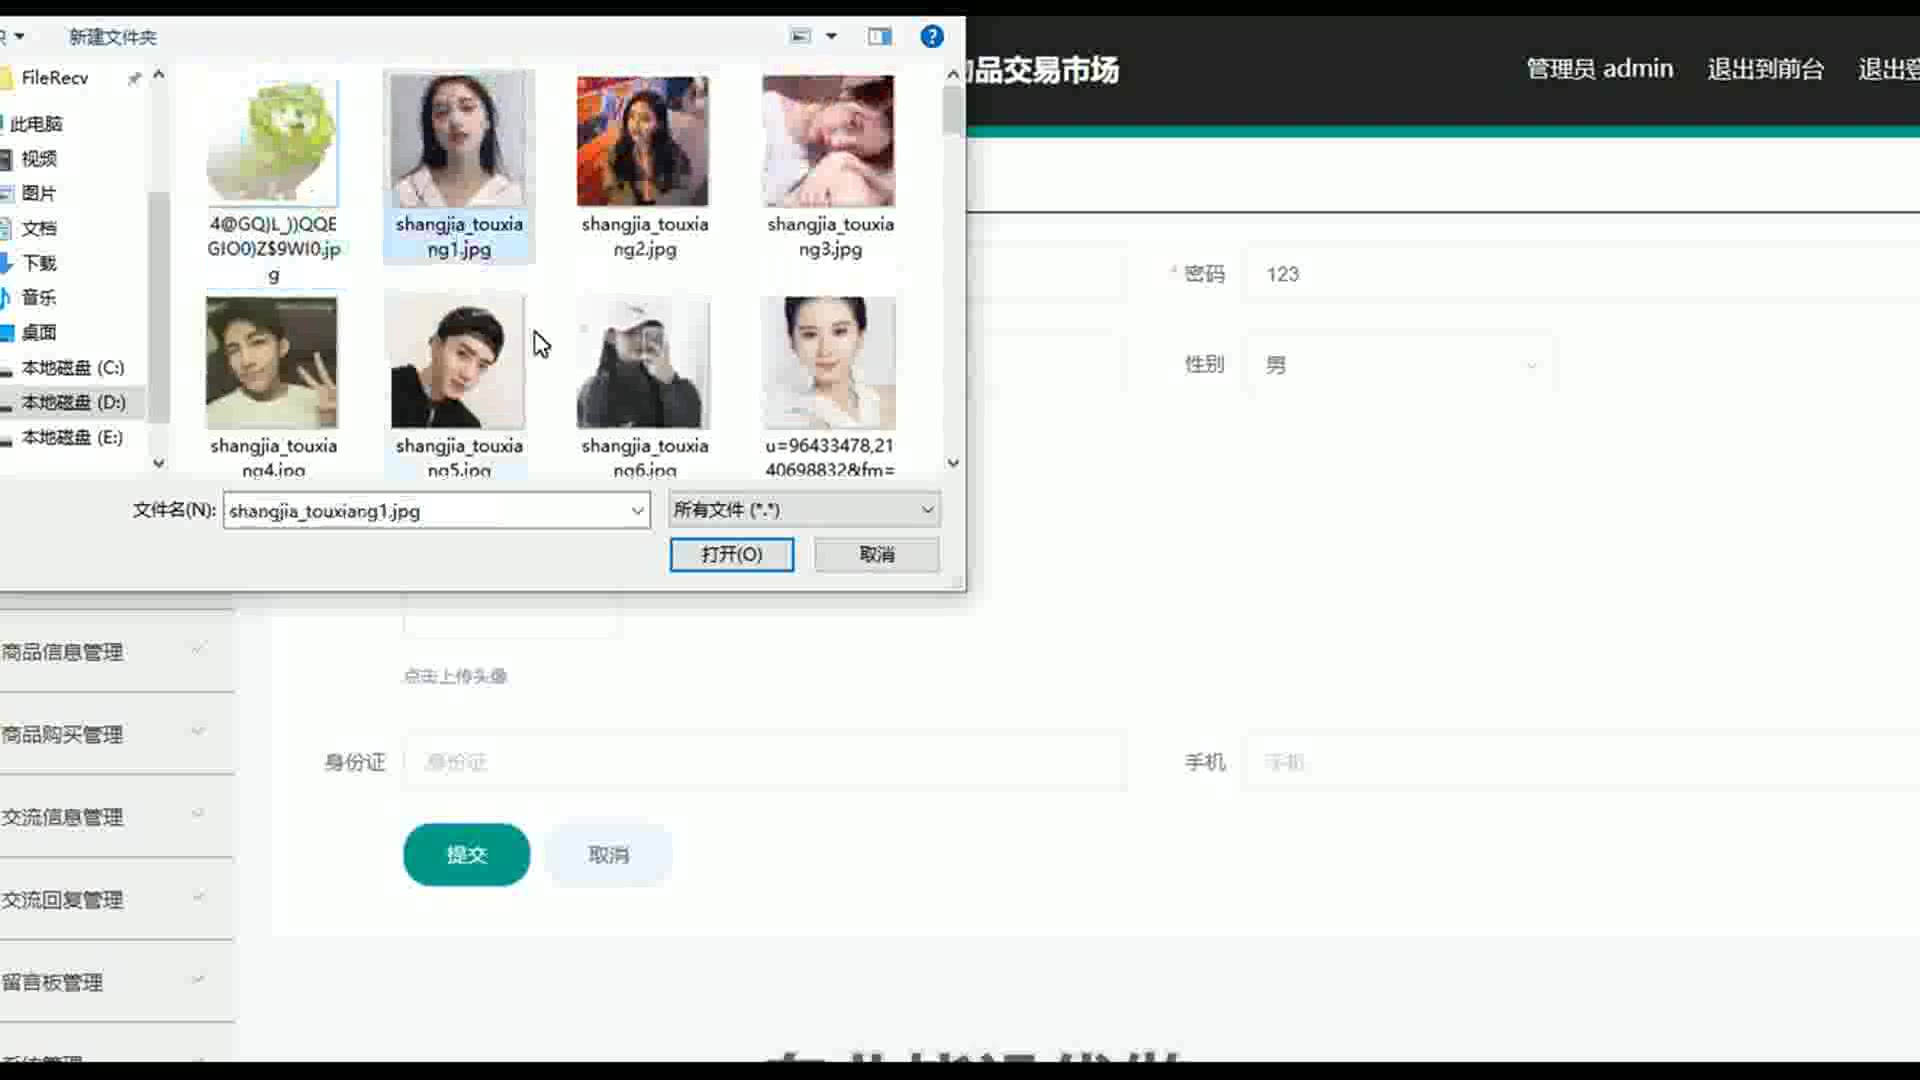Open the 视频 folder in sidebar
Image resolution: width=1920 pixels, height=1080 pixels.
point(39,159)
